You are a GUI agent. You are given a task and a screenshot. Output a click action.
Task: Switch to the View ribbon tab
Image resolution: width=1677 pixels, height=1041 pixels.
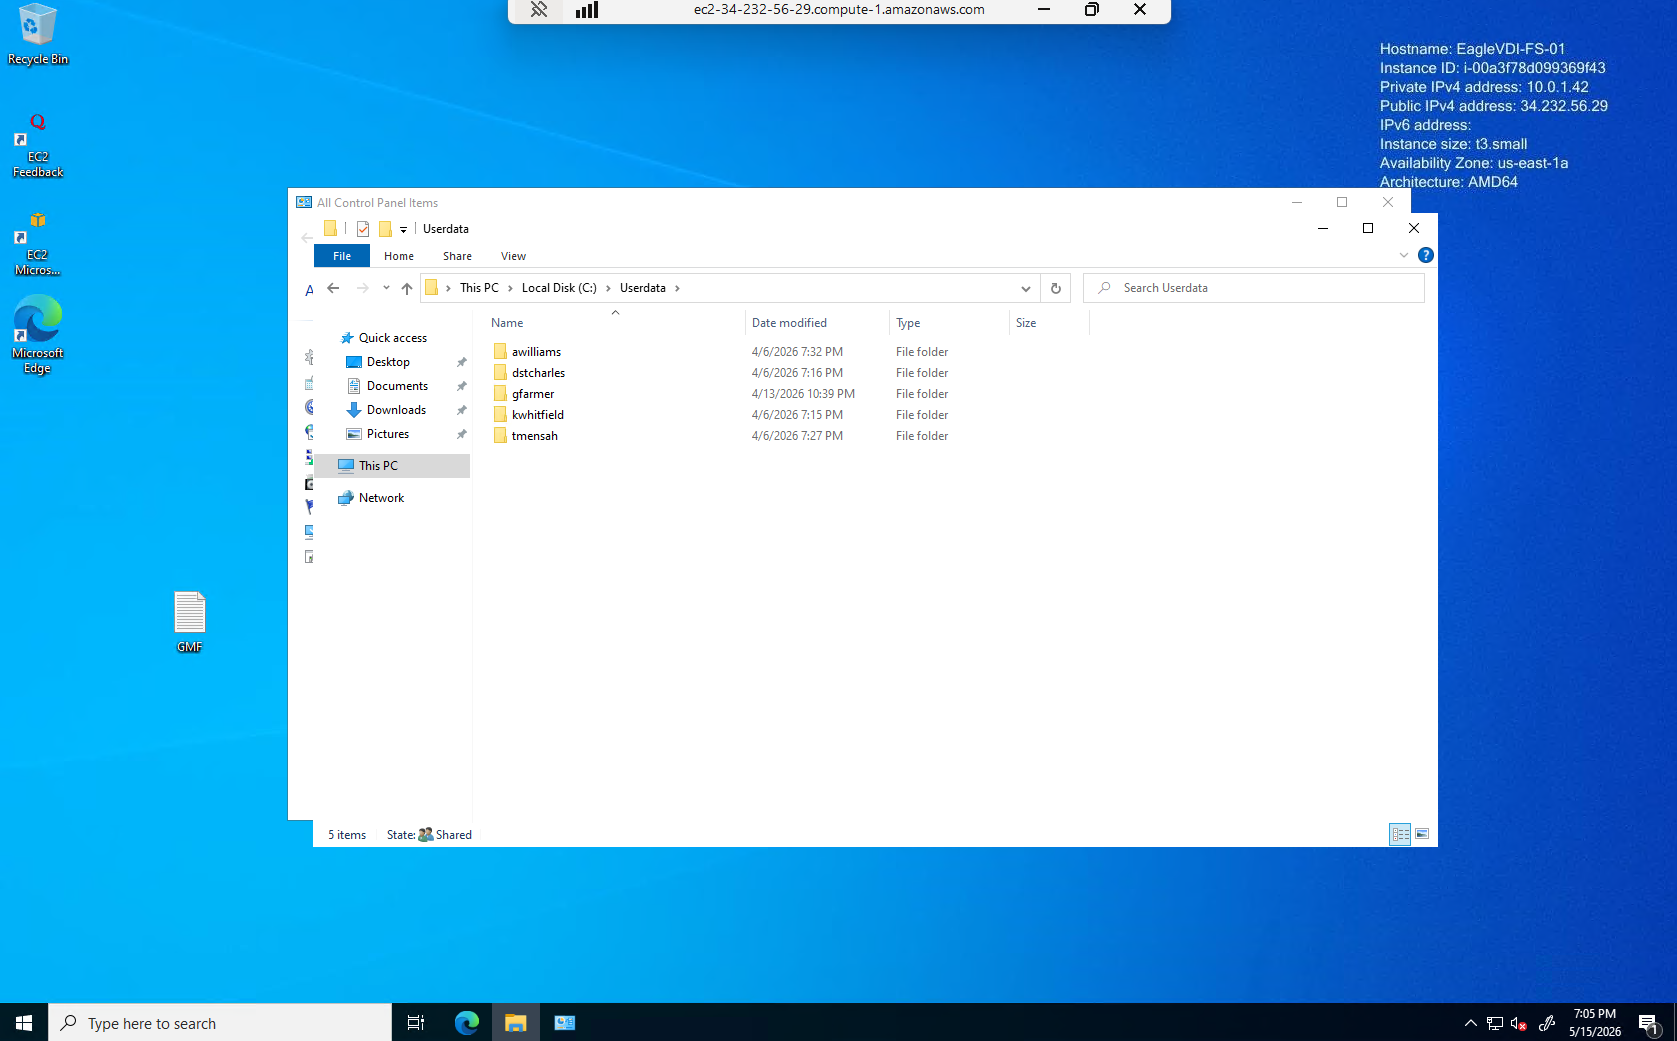tap(513, 256)
